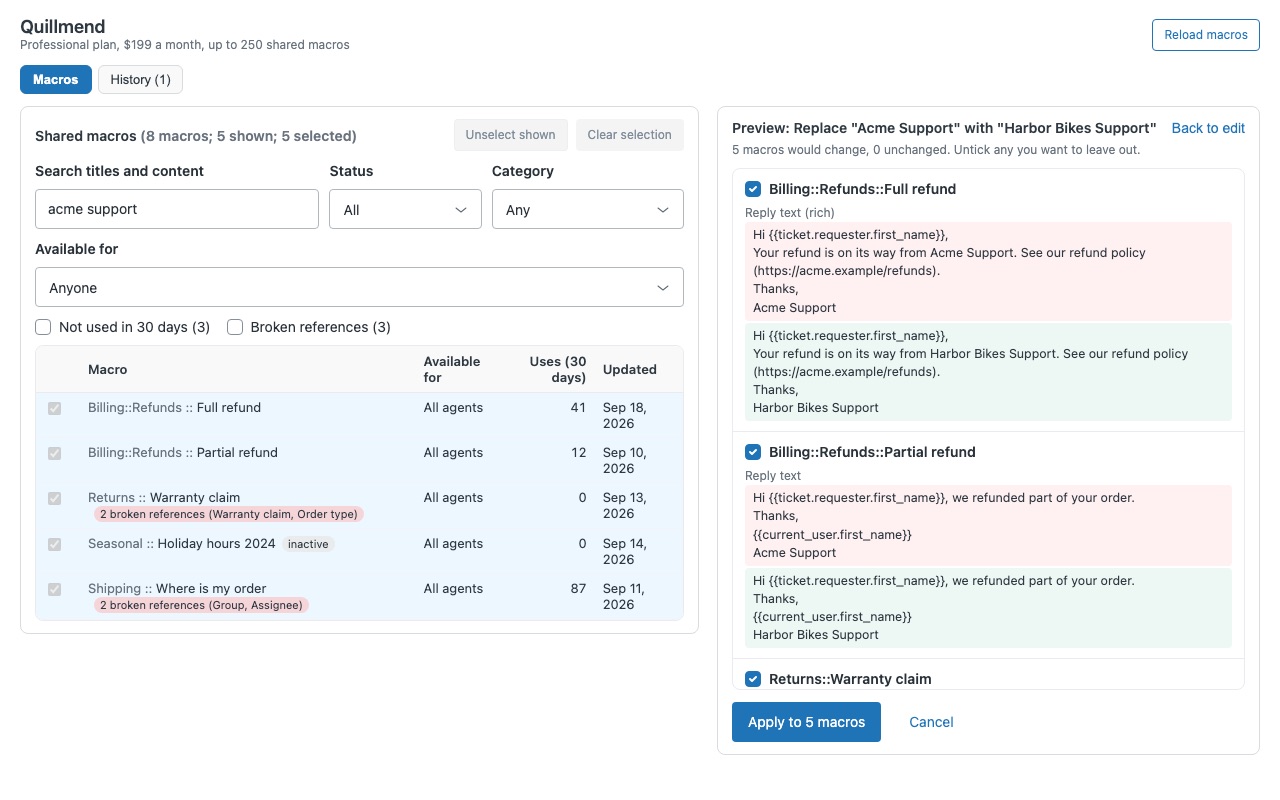This screenshot has height=800, width=1280.
Task: Open the History (1) tab
Action: pos(140,80)
